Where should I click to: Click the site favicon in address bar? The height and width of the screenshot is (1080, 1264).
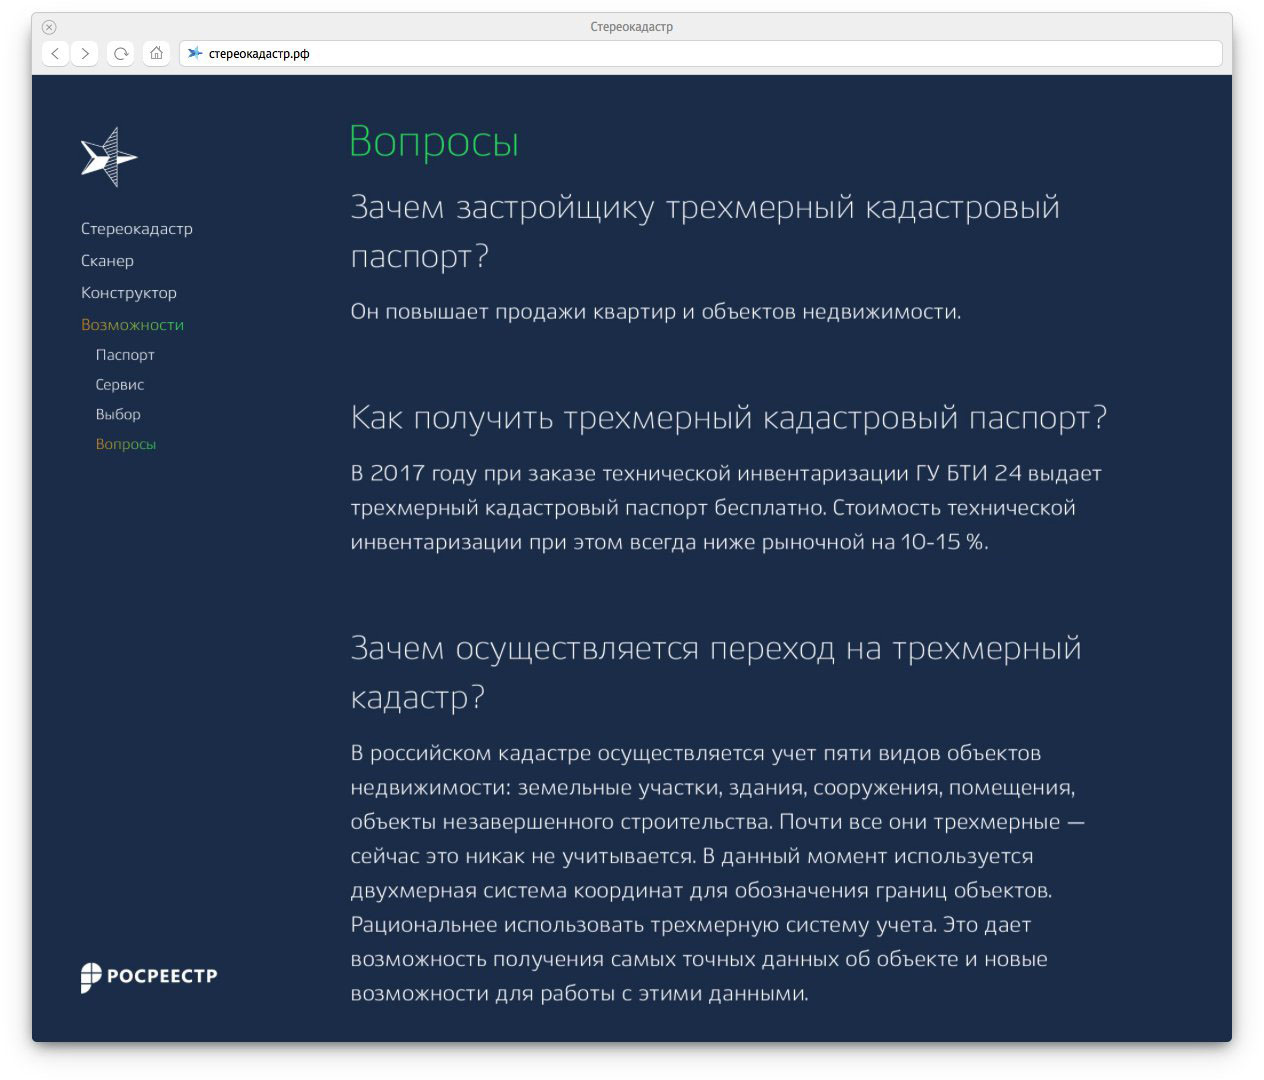pos(195,53)
